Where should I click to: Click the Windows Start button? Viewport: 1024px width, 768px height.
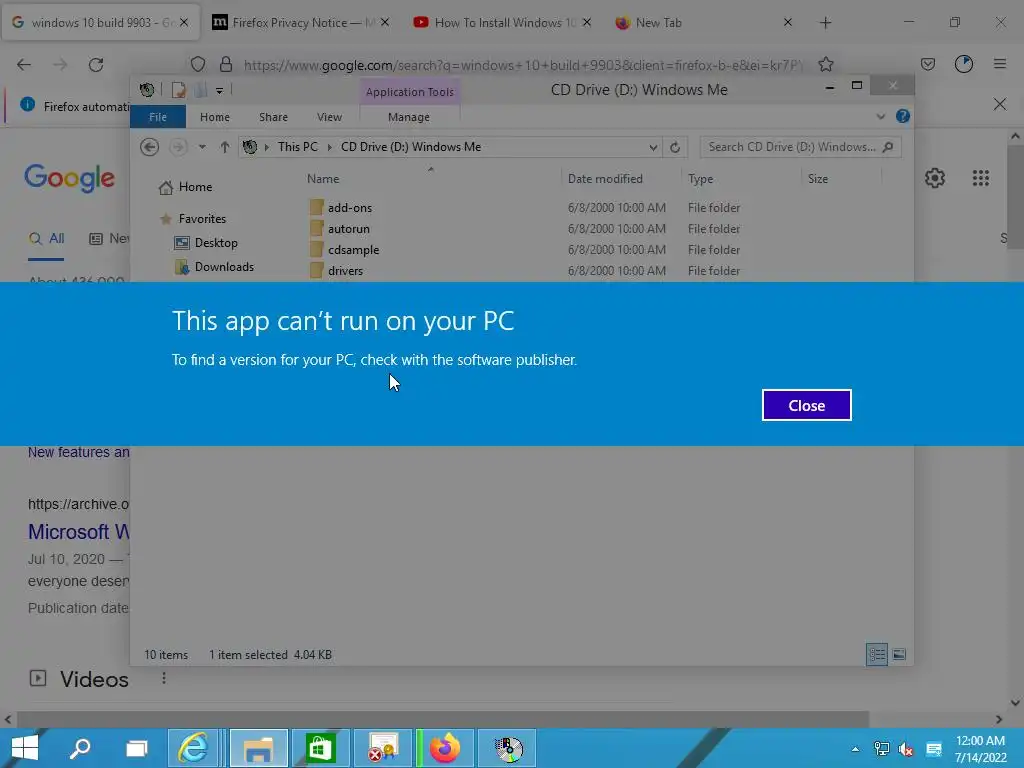pyautogui.click(x=25, y=748)
